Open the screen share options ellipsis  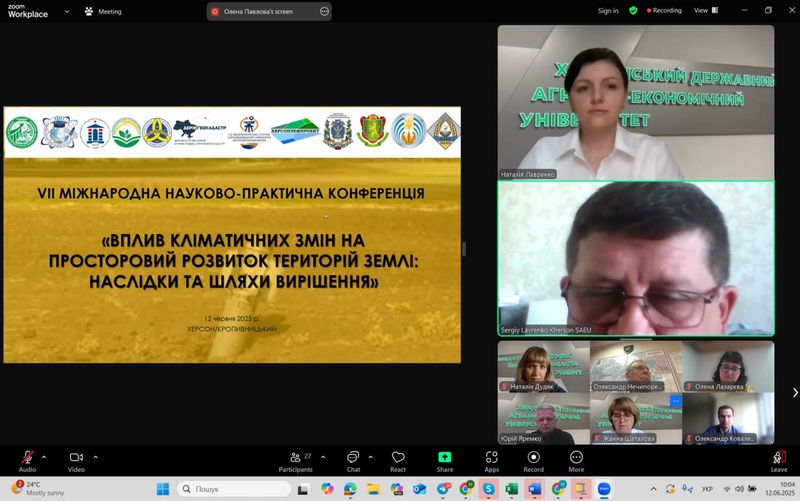click(324, 11)
